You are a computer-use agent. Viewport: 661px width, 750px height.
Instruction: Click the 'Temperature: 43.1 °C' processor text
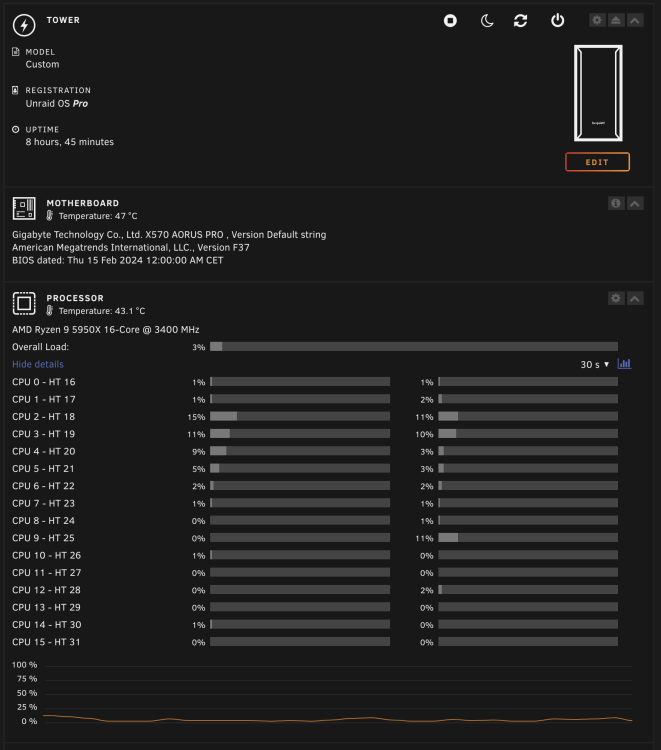pyautogui.click(x=102, y=311)
